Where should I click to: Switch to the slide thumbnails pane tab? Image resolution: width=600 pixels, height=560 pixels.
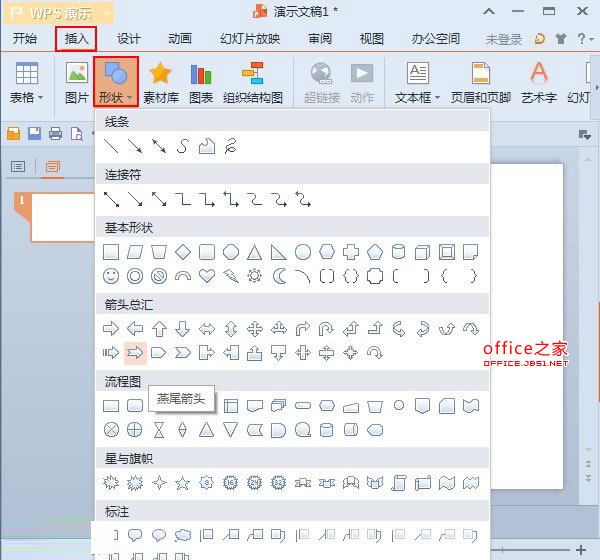[52, 166]
